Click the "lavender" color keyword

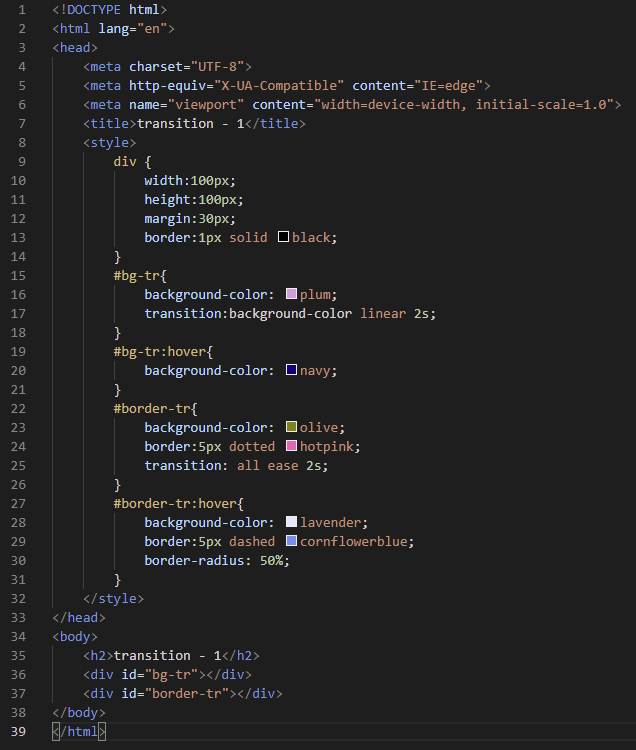tap(330, 523)
